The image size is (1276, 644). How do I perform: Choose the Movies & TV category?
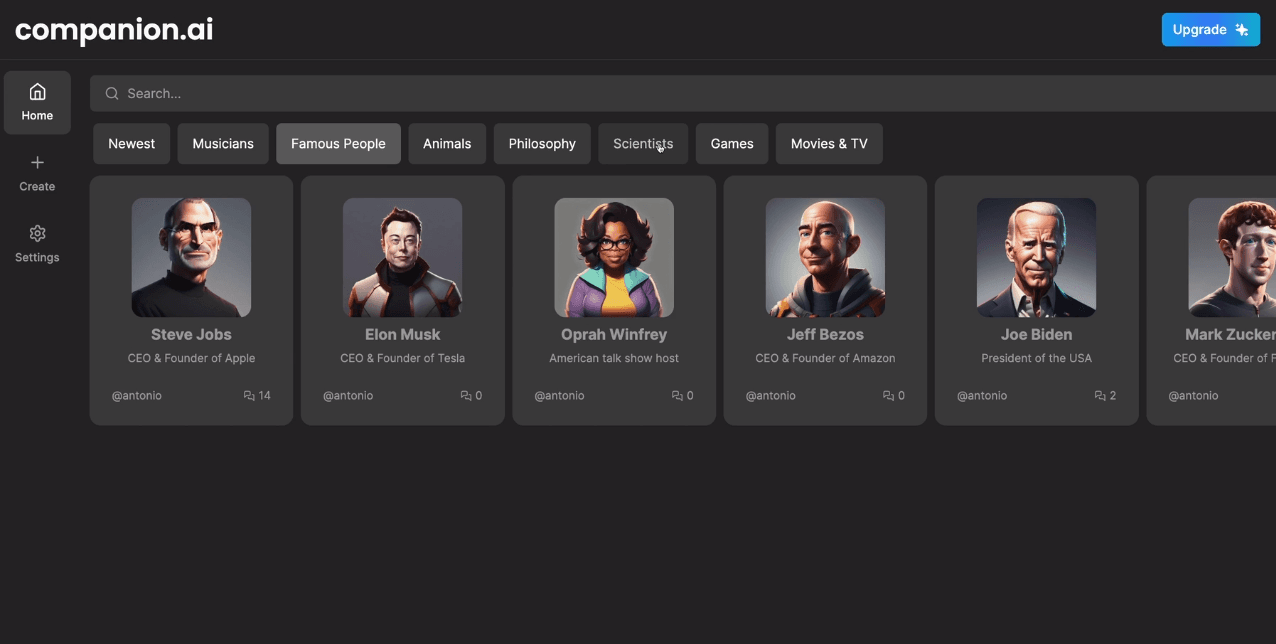point(829,144)
